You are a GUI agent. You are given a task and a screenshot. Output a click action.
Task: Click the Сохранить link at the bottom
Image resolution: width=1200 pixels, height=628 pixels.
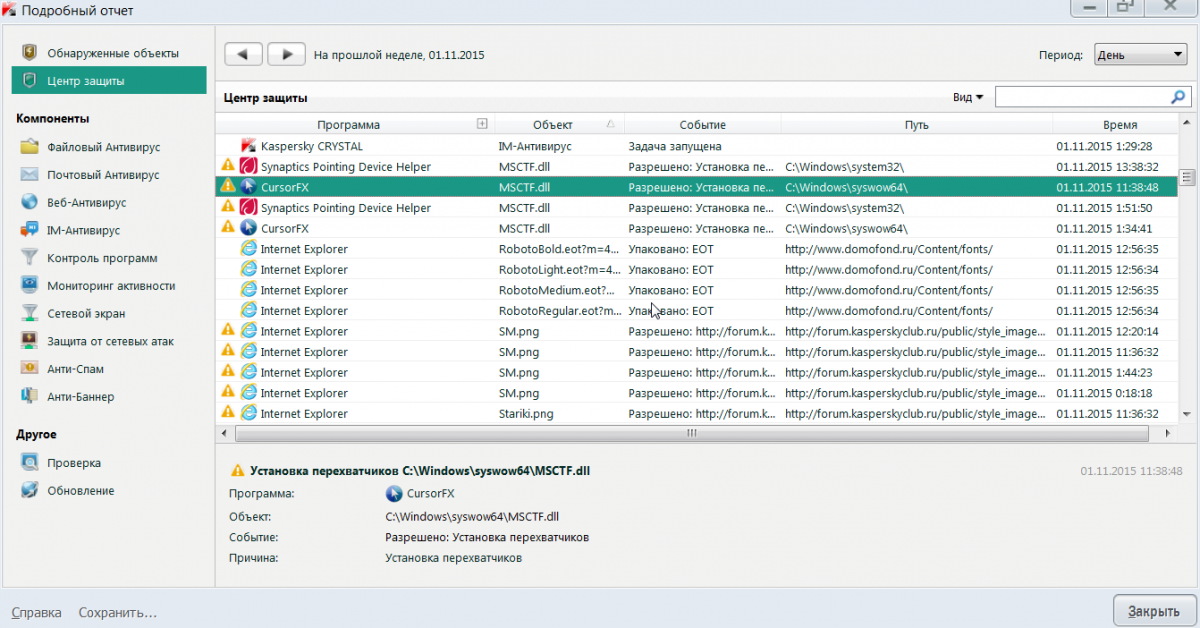pos(117,612)
